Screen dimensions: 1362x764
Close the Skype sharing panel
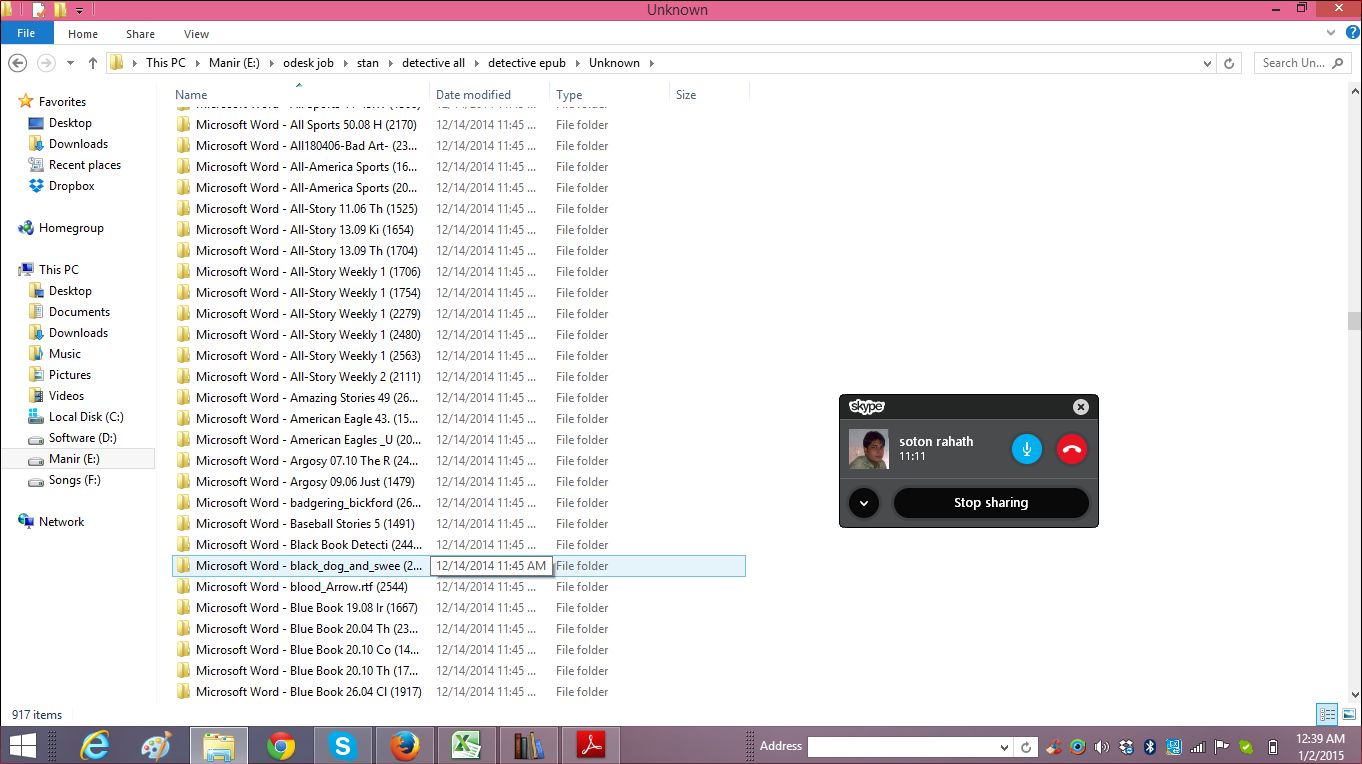[x=1080, y=407]
